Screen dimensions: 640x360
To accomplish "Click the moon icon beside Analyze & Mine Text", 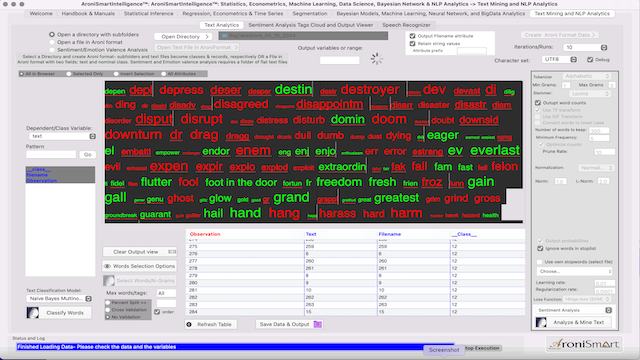I will coord(541,322).
